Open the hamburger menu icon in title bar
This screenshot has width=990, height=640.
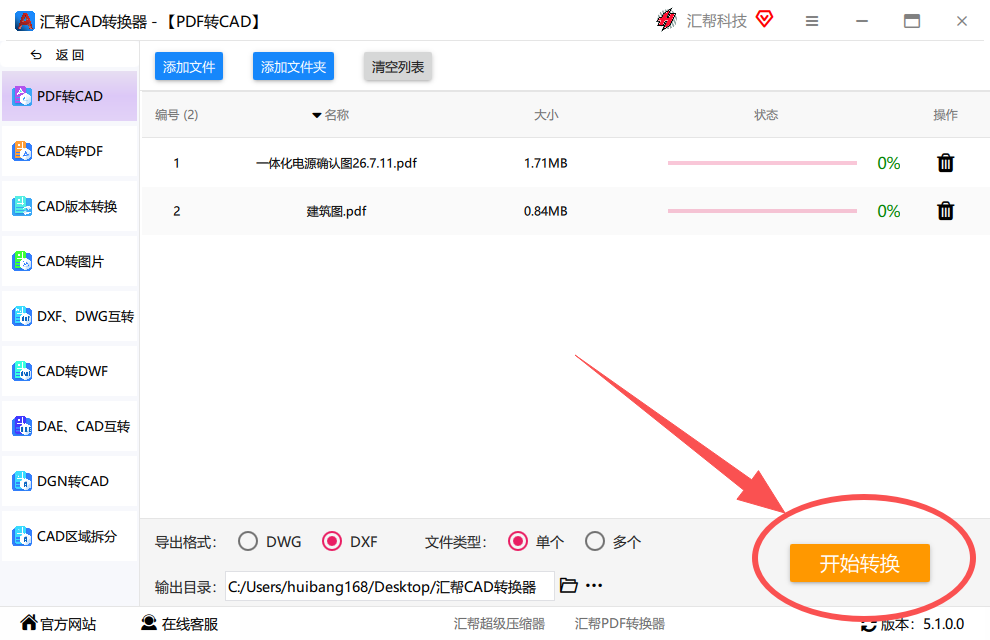812,21
